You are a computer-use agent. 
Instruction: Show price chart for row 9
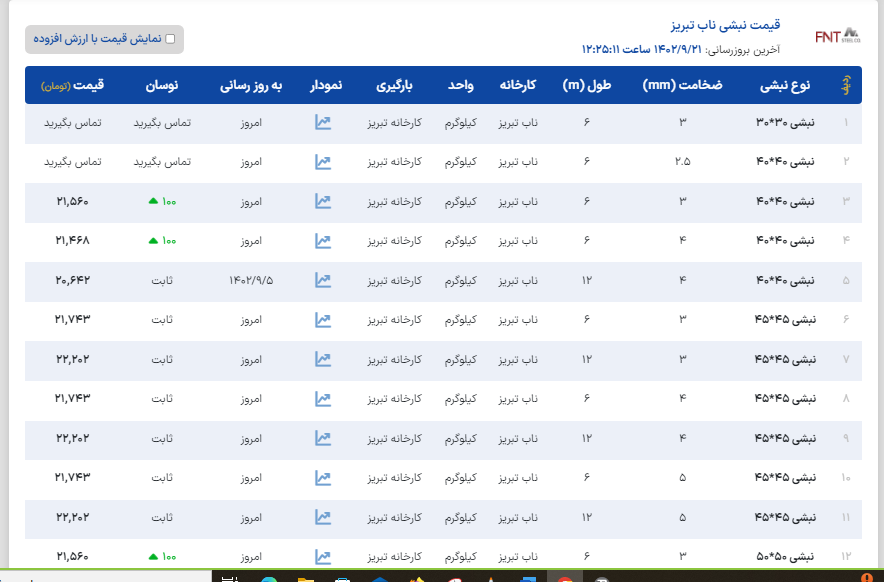[x=323, y=438]
